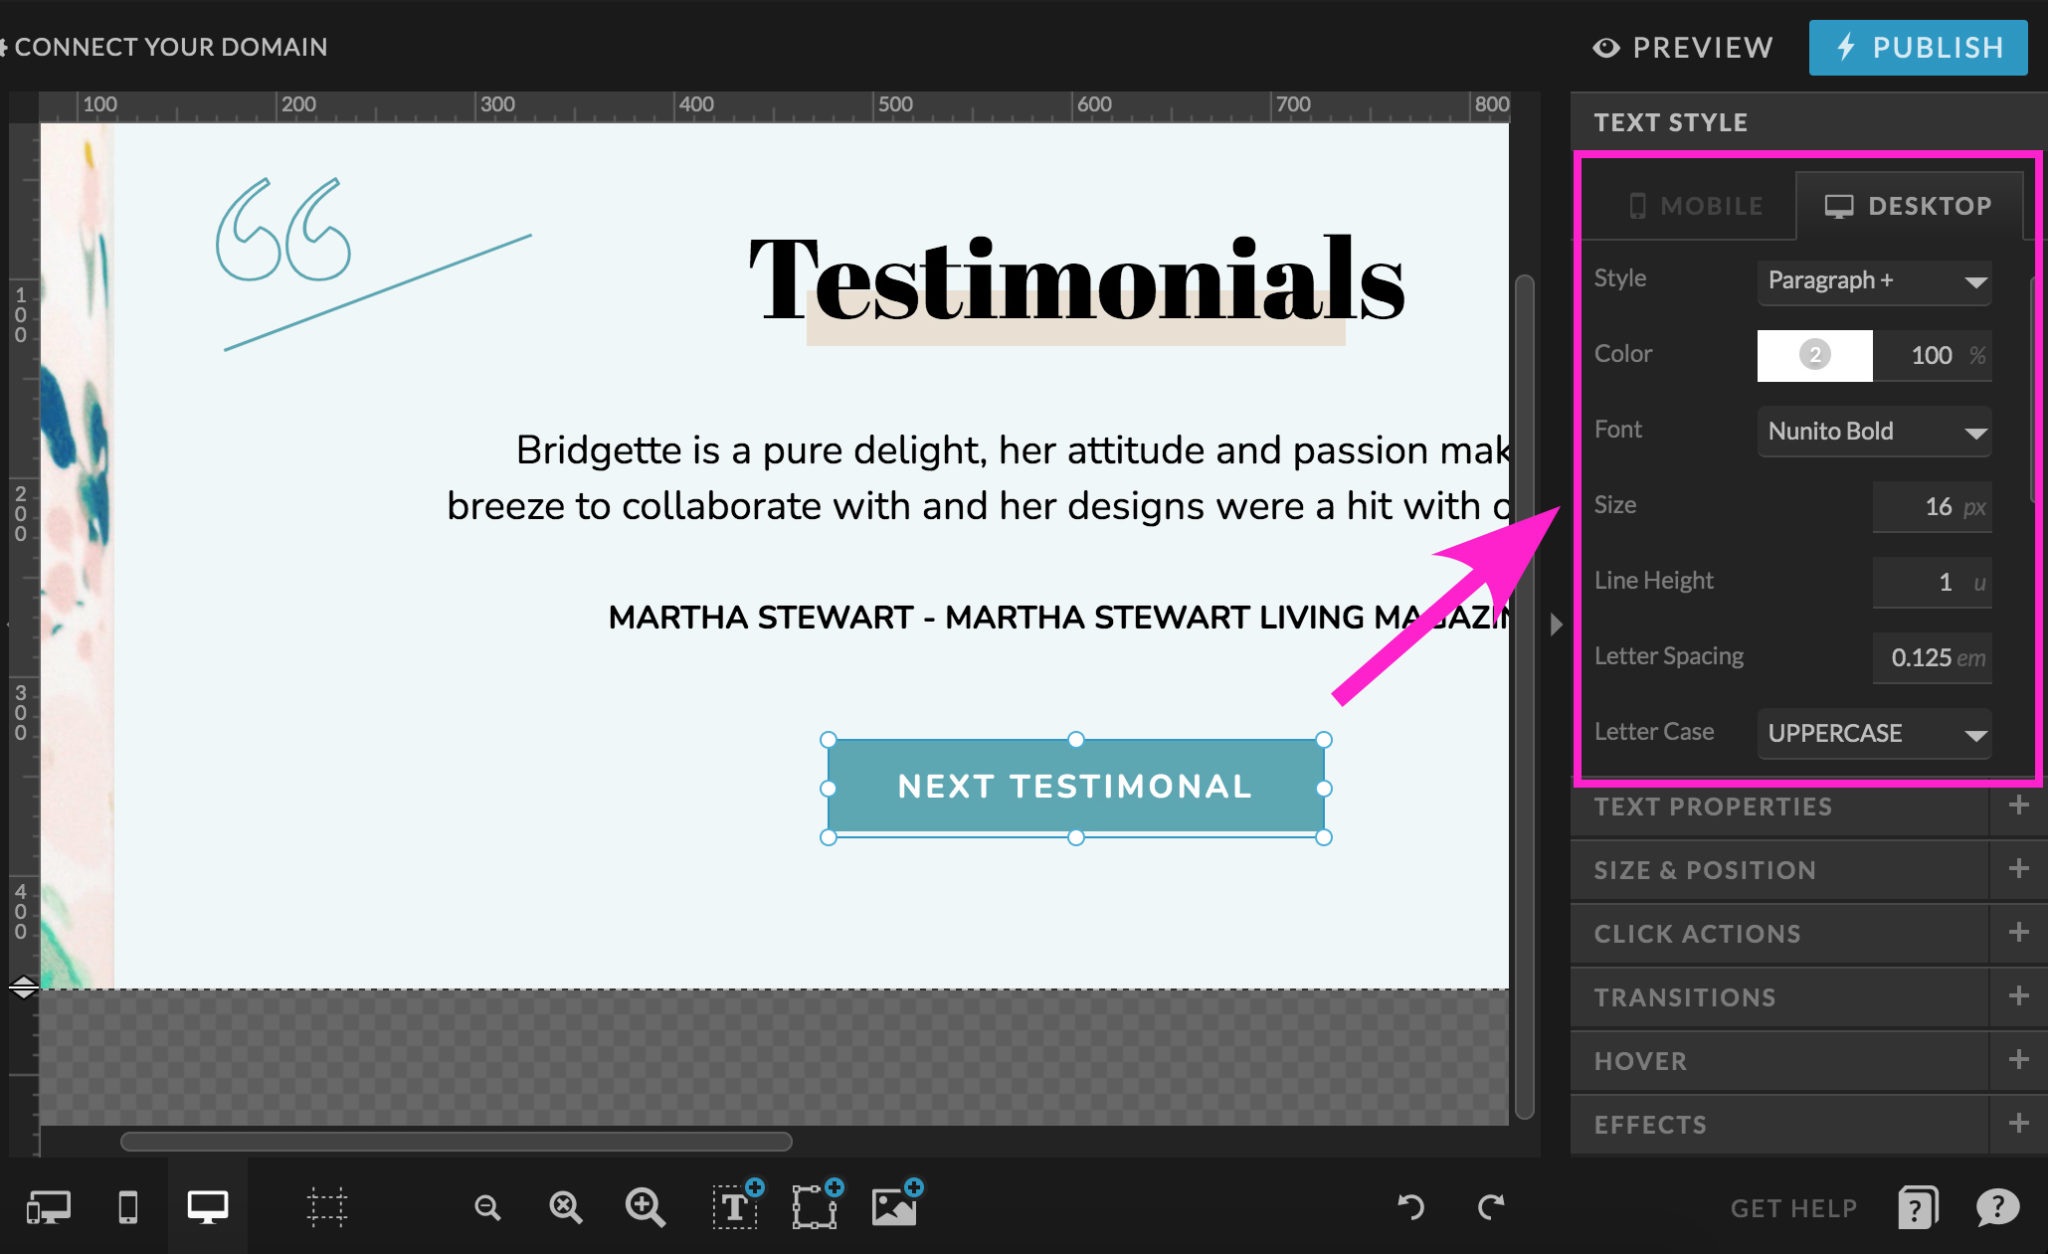This screenshot has height=1254, width=2048.
Task: Click the Publish button
Action: tap(1918, 47)
